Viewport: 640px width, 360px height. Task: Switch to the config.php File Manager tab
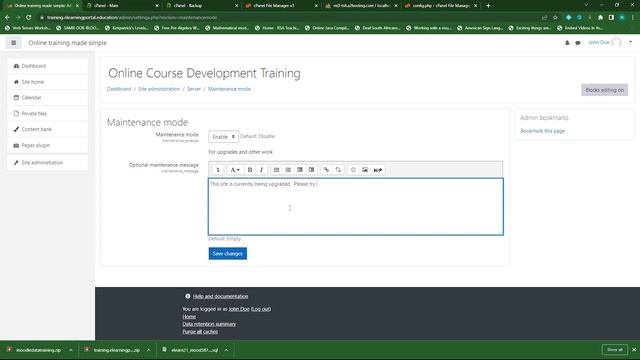441,6
